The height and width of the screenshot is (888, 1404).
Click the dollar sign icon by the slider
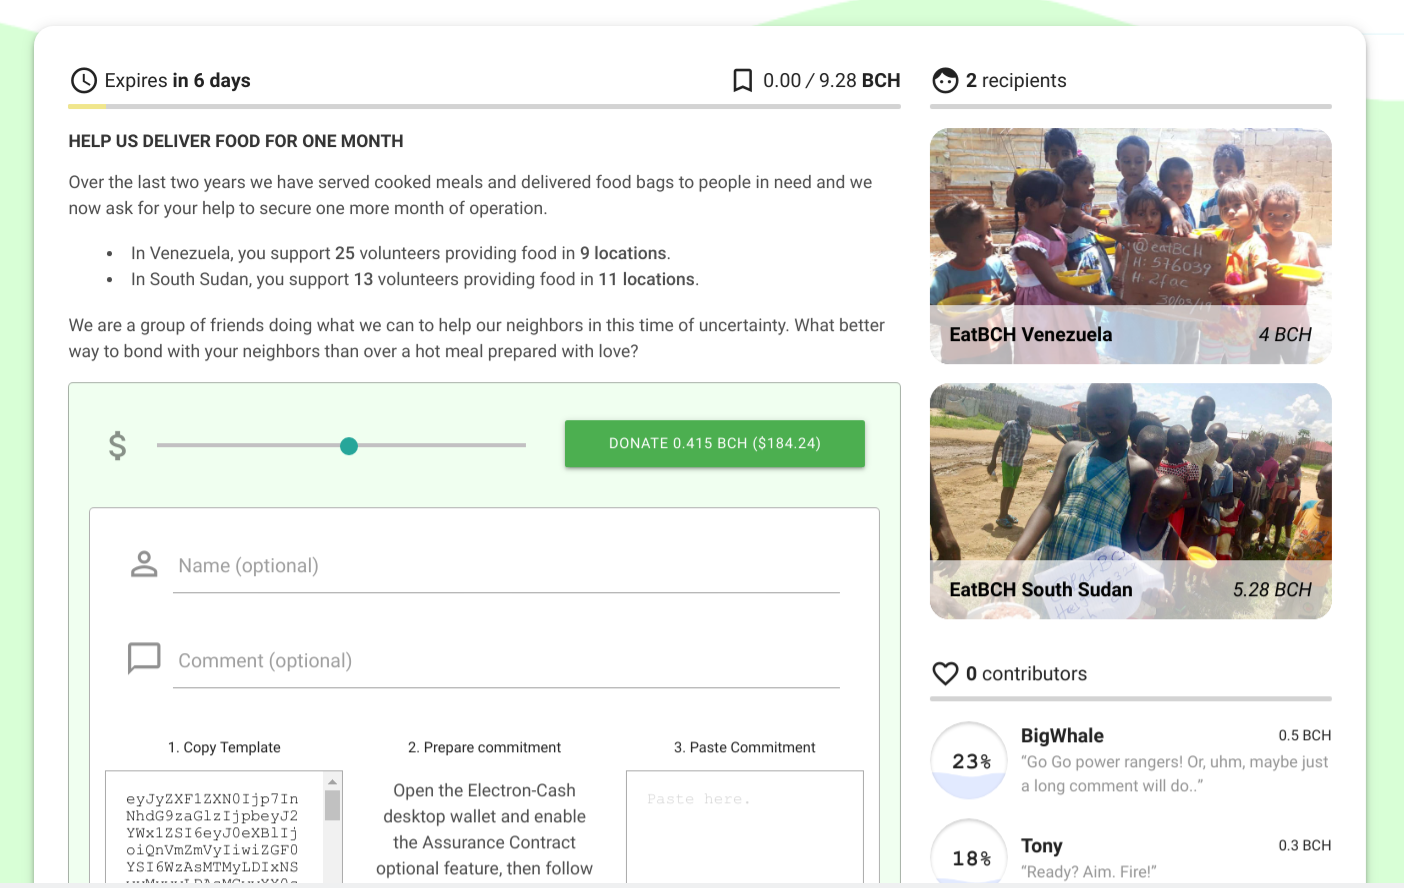click(118, 445)
